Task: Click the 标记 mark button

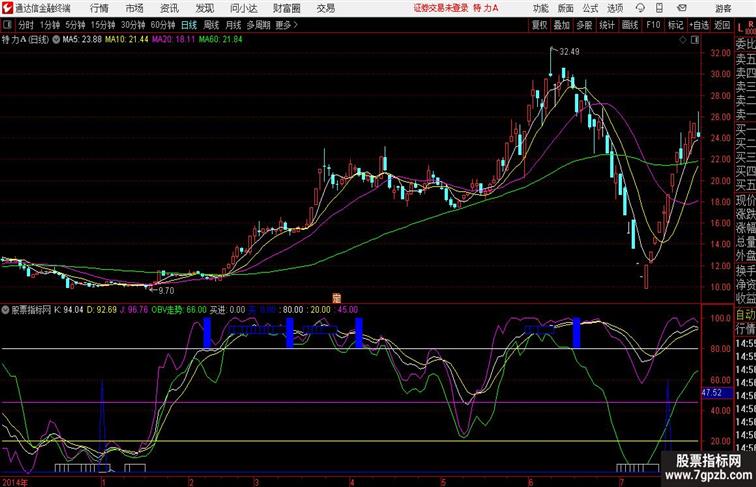Action: tap(675, 25)
